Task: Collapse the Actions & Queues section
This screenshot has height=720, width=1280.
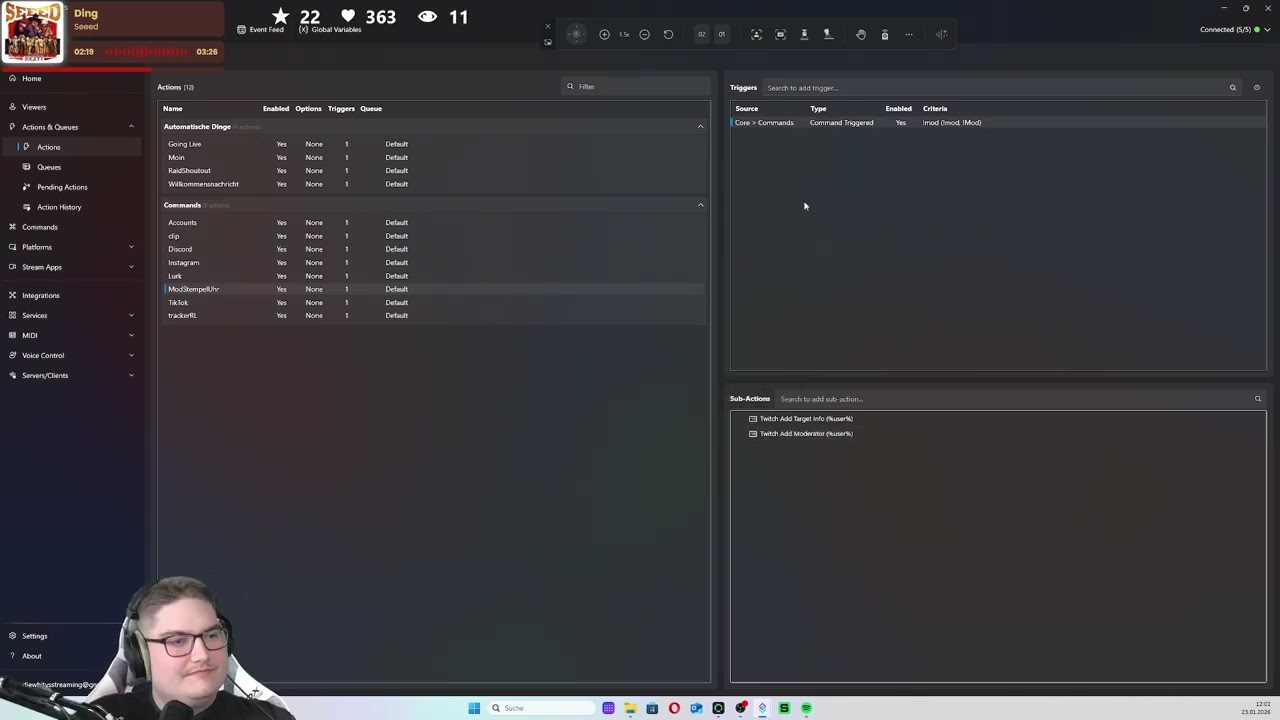Action: 131,127
